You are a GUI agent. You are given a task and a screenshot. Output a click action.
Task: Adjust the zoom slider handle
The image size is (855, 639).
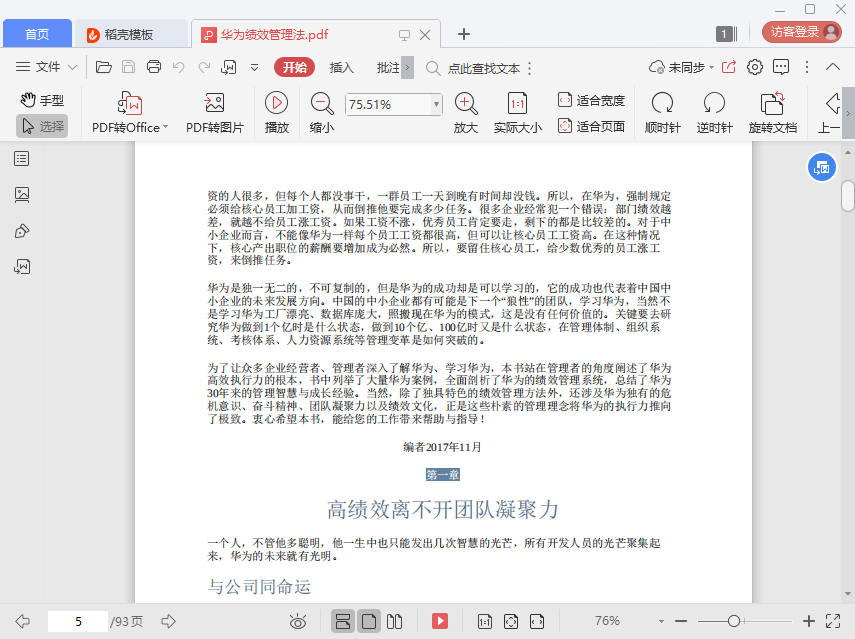734,621
